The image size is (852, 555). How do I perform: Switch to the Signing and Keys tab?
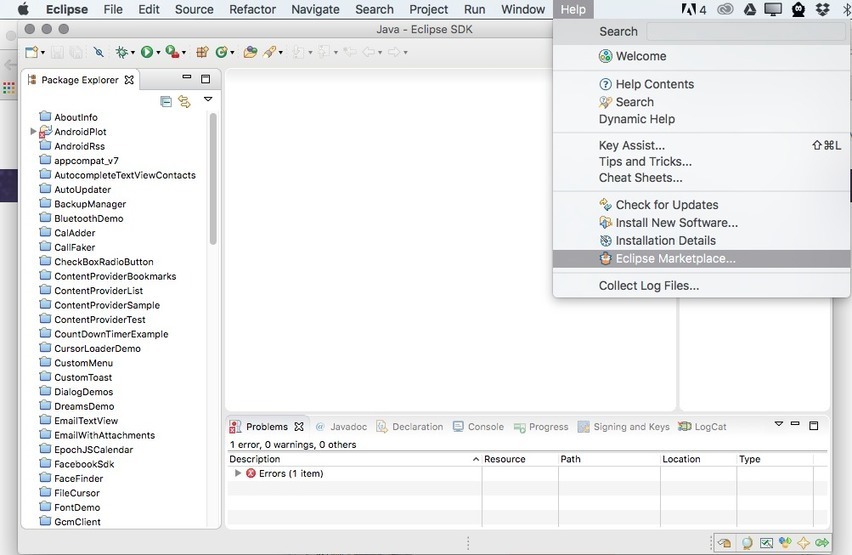624,427
